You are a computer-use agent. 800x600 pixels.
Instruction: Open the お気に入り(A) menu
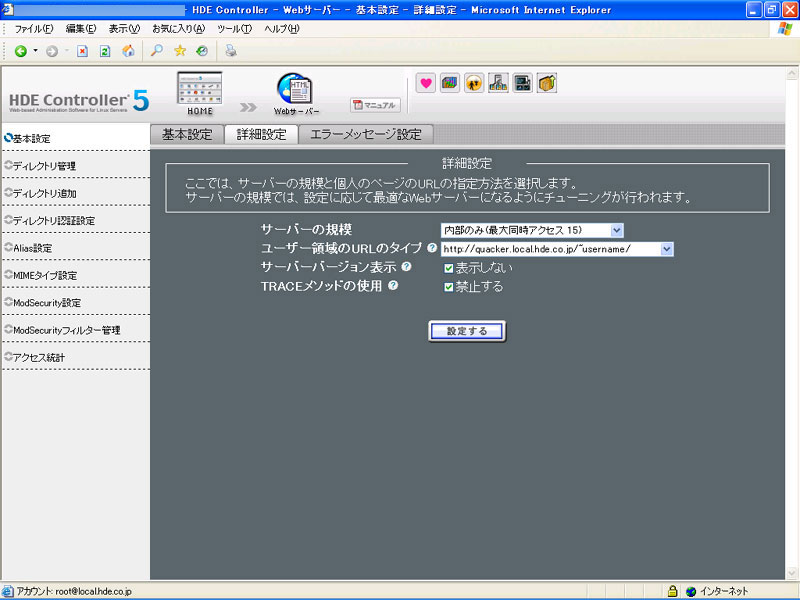point(179,29)
